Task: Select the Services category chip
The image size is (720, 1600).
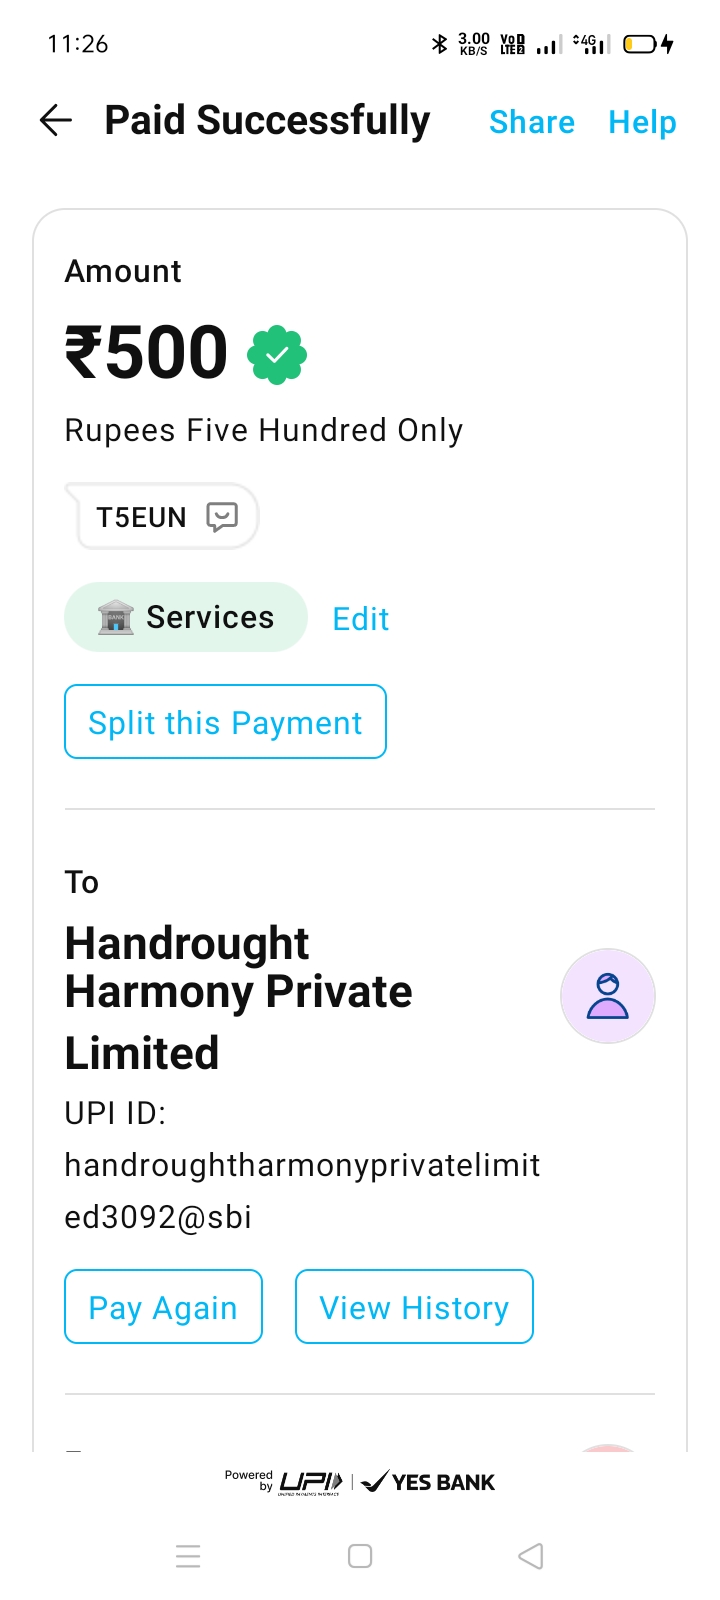Action: click(x=186, y=617)
